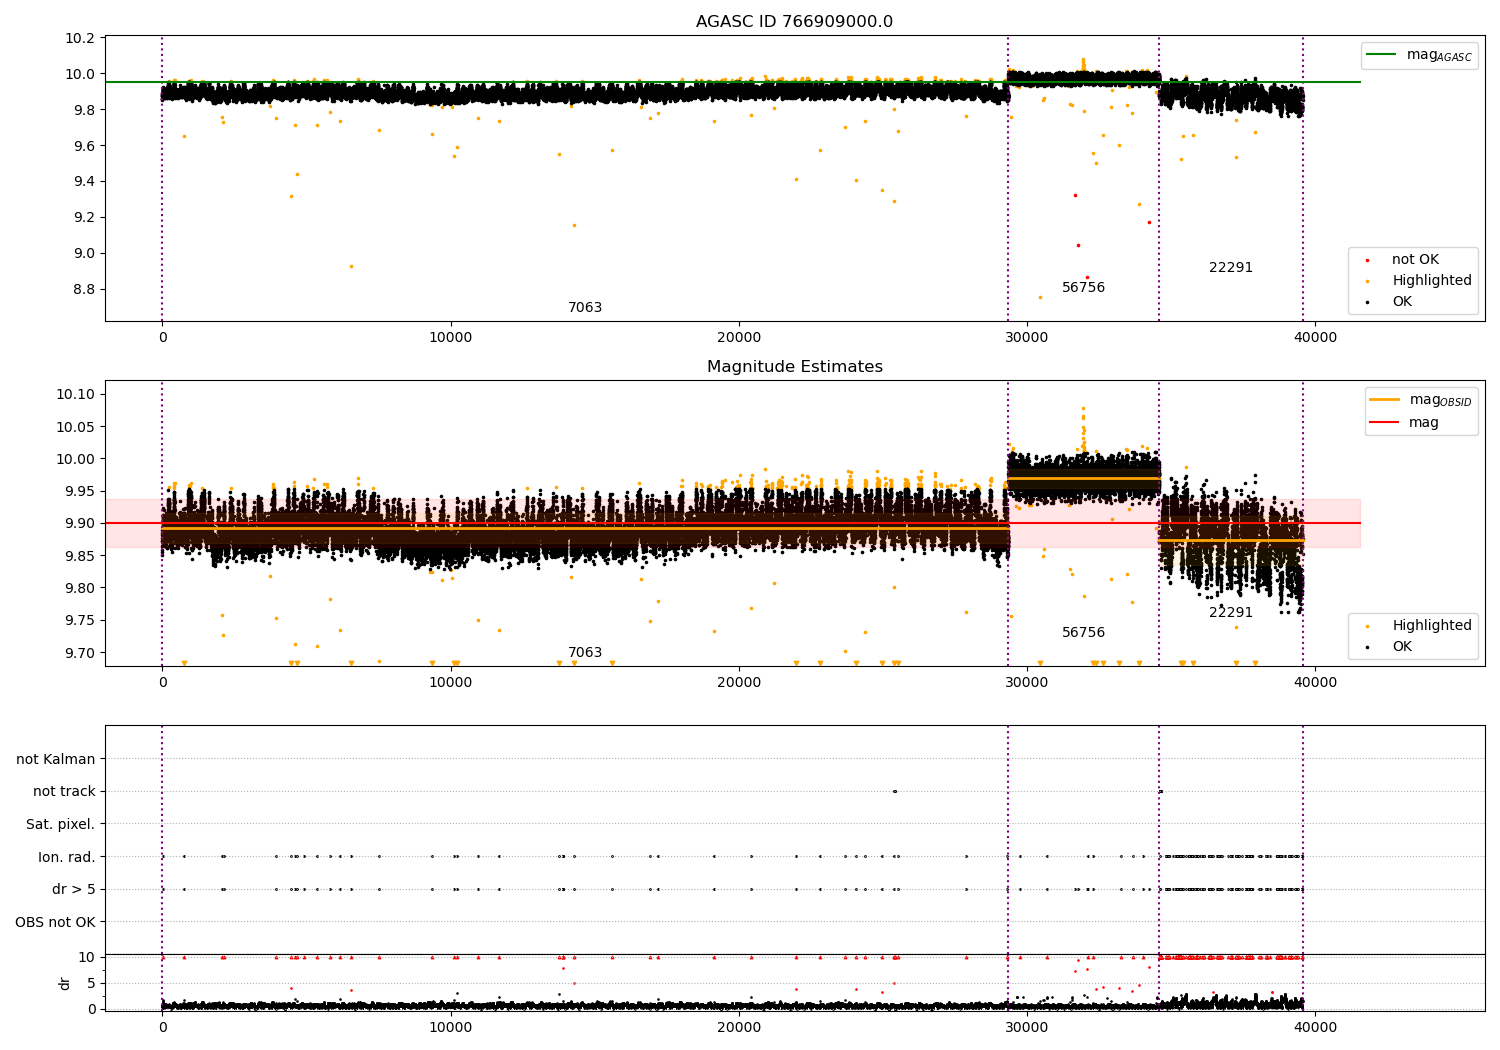This screenshot has width=1500, height=1050.
Task: Click the '10000' x-tick under the top plot
Action: tap(450, 338)
